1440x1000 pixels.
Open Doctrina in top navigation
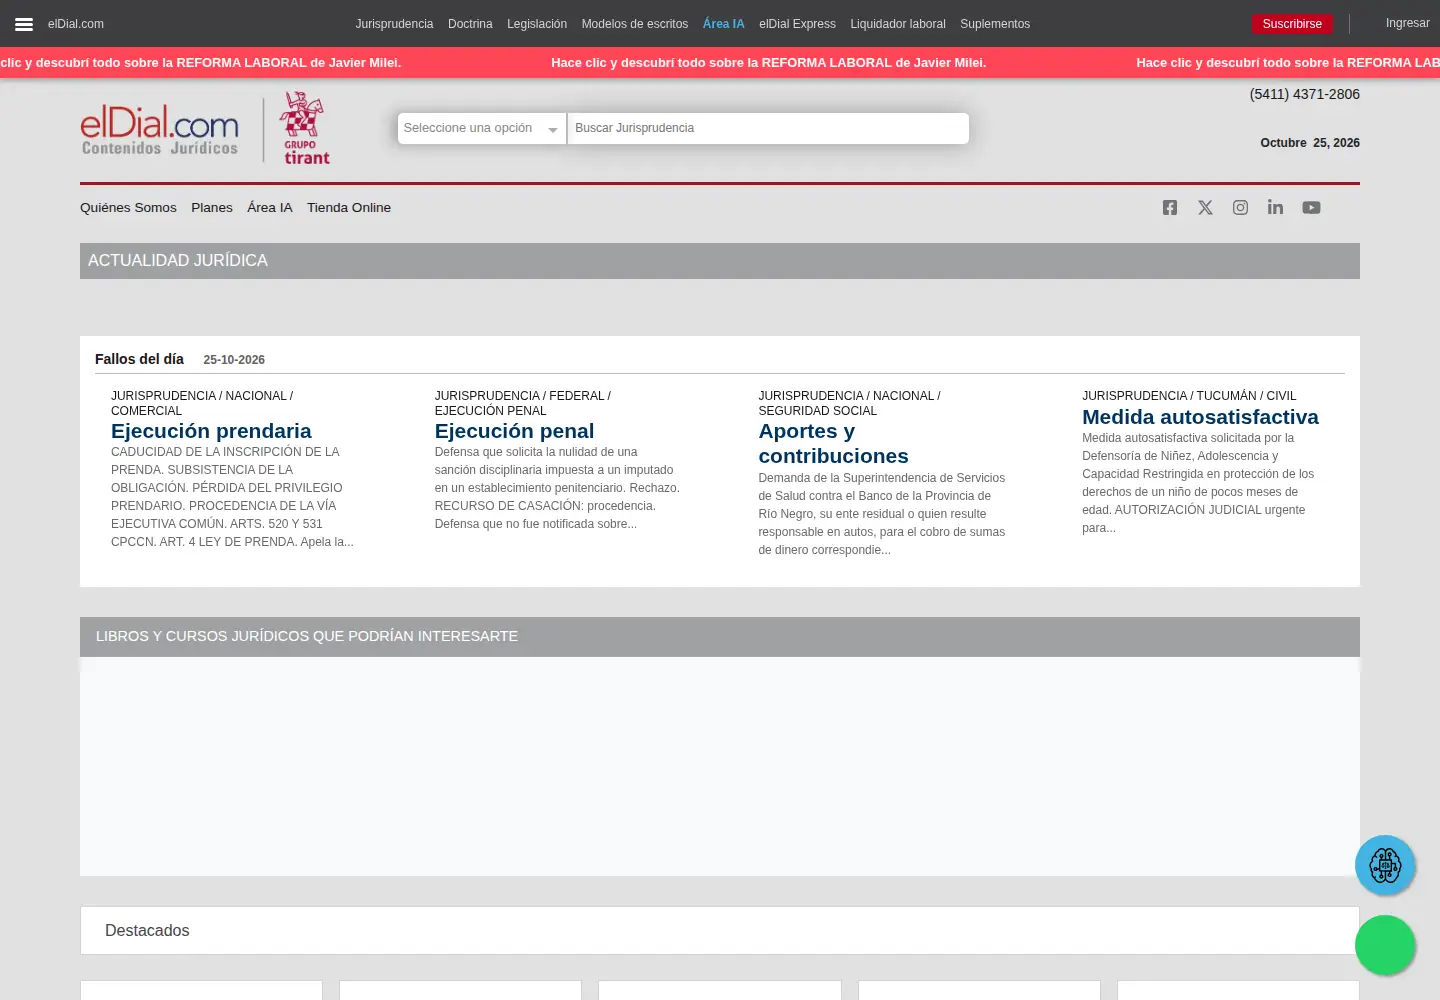point(470,24)
